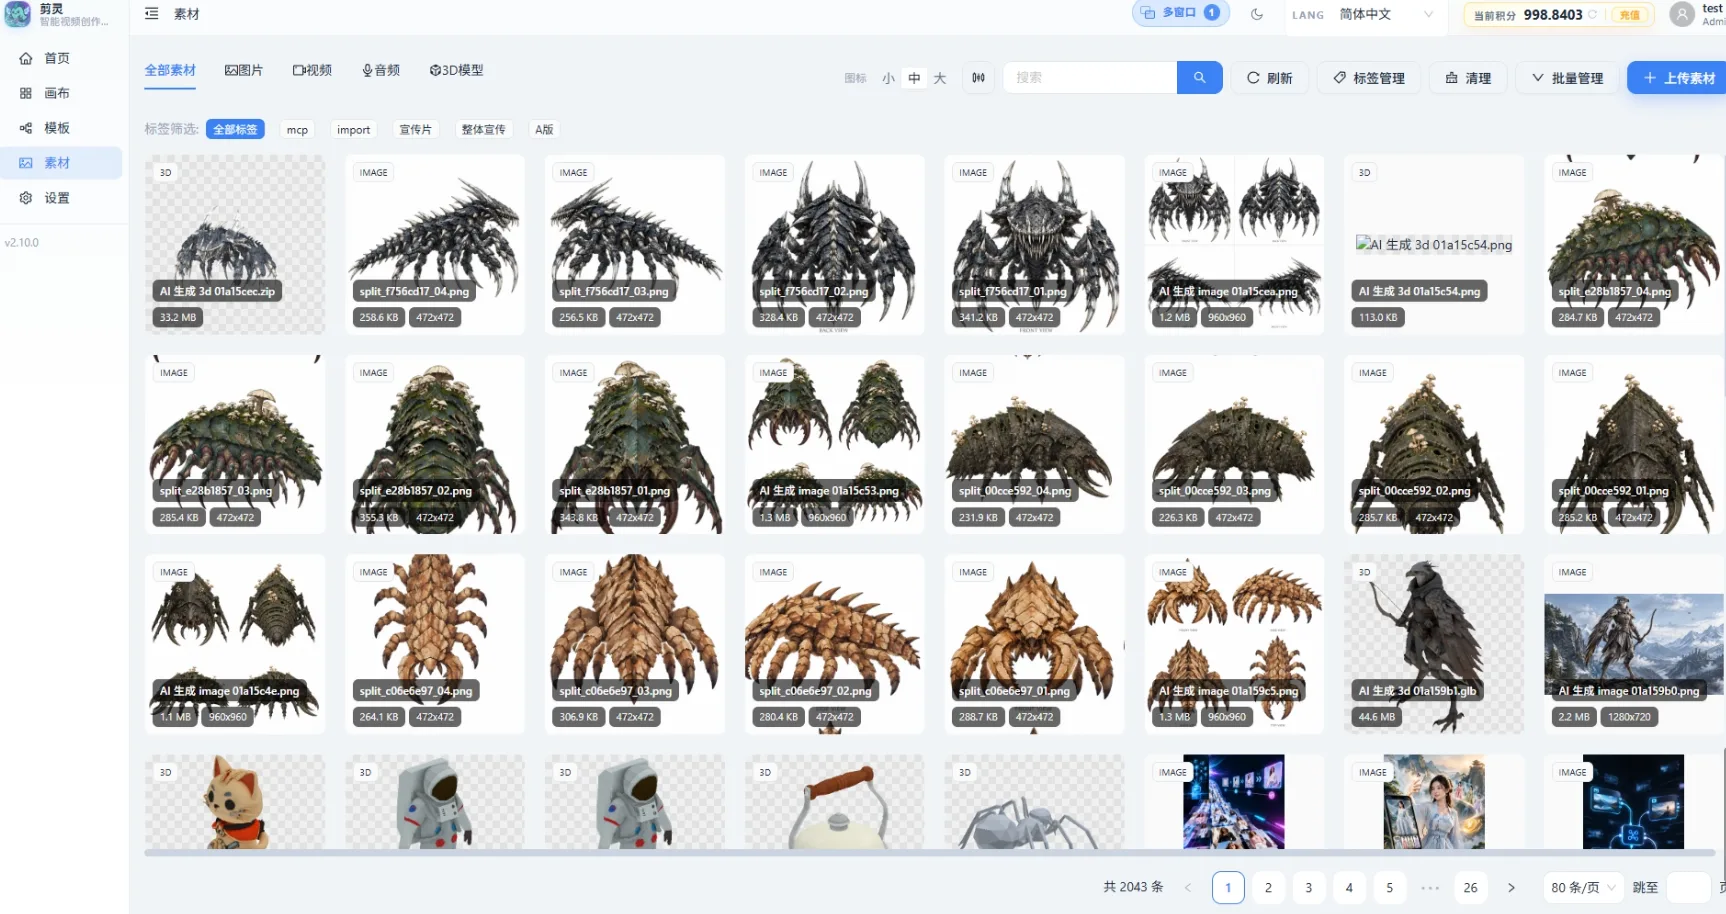This screenshot has width=1726, height=914.
Task: Set icon size to 中
Action: point(914,78)
